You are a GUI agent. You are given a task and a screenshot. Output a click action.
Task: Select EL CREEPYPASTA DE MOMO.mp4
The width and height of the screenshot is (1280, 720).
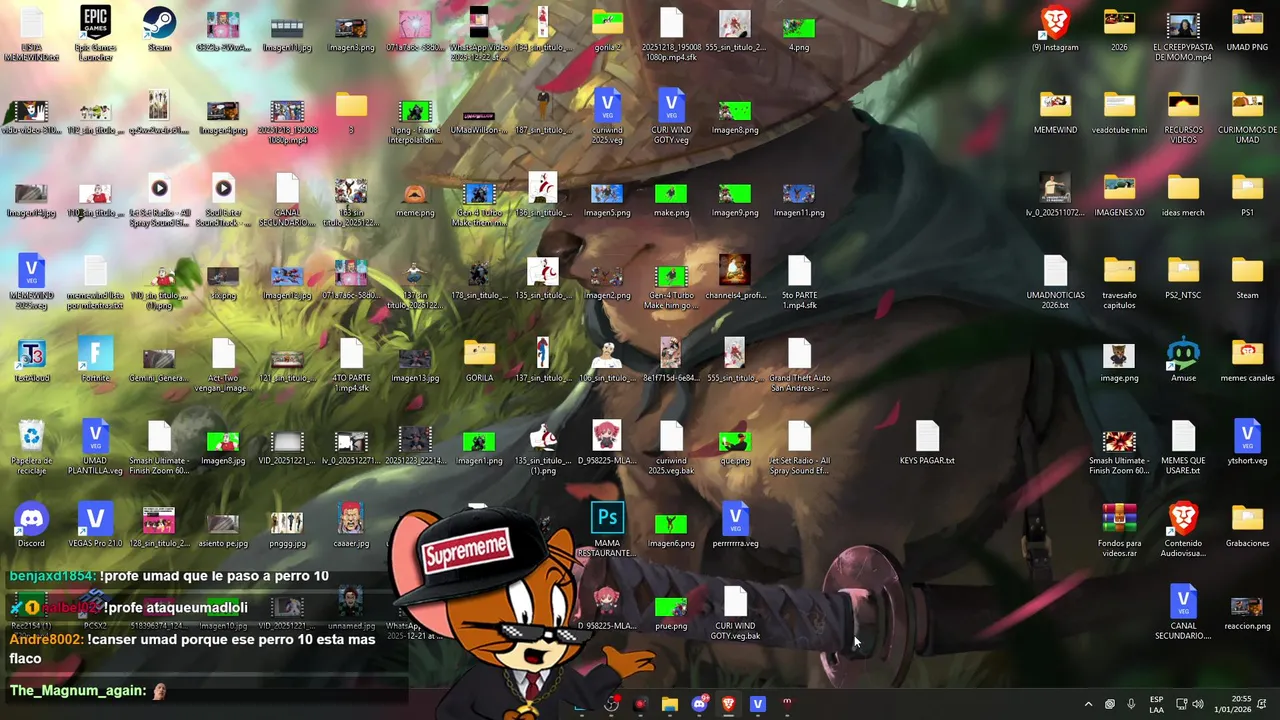tap(1183, 34)
